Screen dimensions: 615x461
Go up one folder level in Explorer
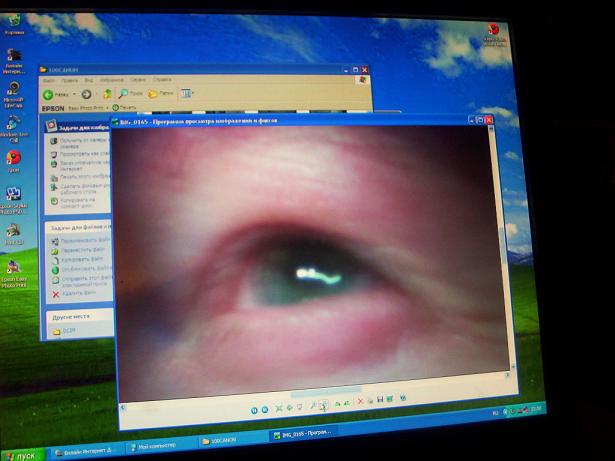pos(107,94)
